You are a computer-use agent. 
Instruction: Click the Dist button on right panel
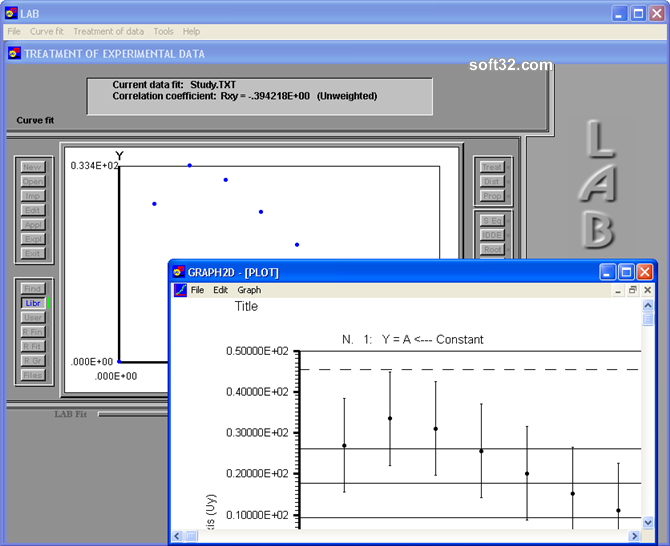click(492, 182)
